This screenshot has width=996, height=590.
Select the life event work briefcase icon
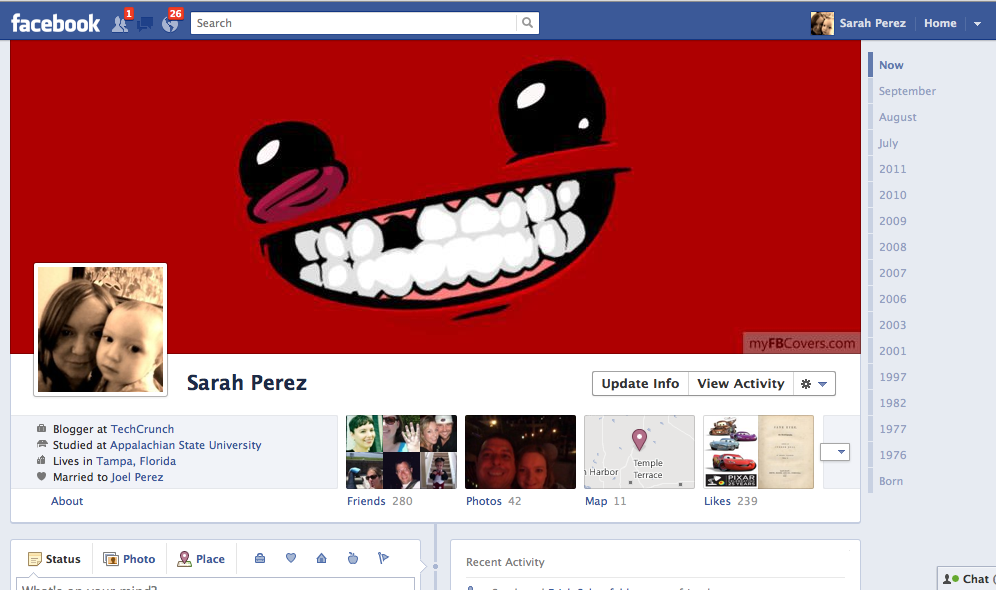[x=260, y=558]
